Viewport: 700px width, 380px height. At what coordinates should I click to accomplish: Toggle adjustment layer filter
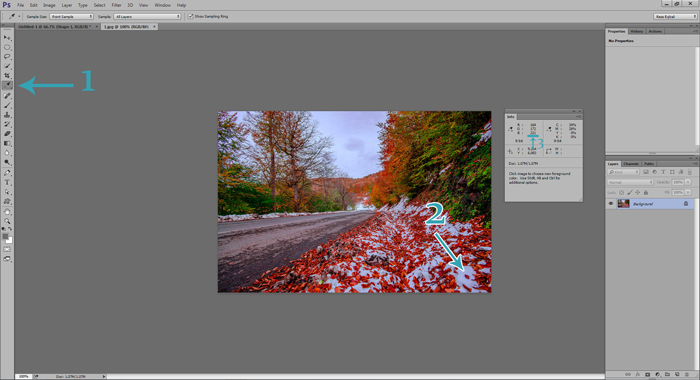click(654, 172)
